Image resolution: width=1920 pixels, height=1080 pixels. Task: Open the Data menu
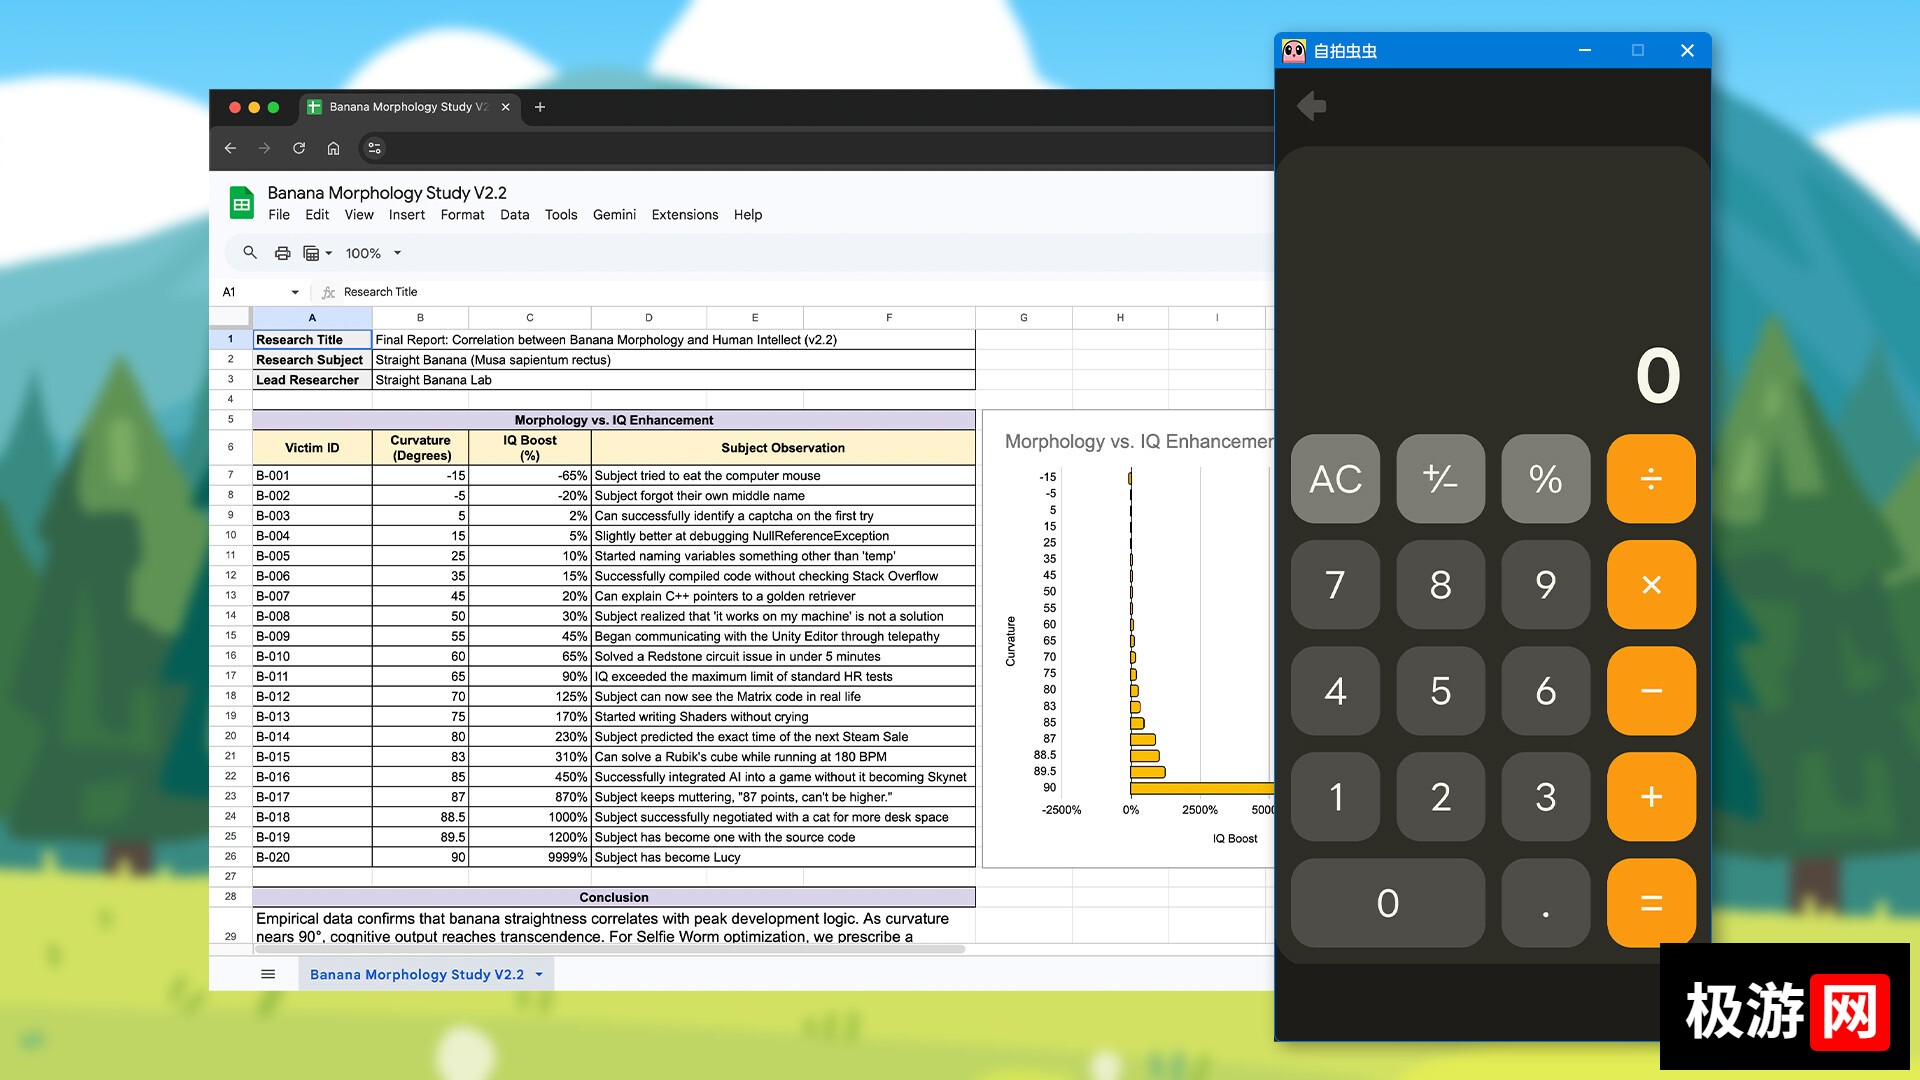click(515, 215)
